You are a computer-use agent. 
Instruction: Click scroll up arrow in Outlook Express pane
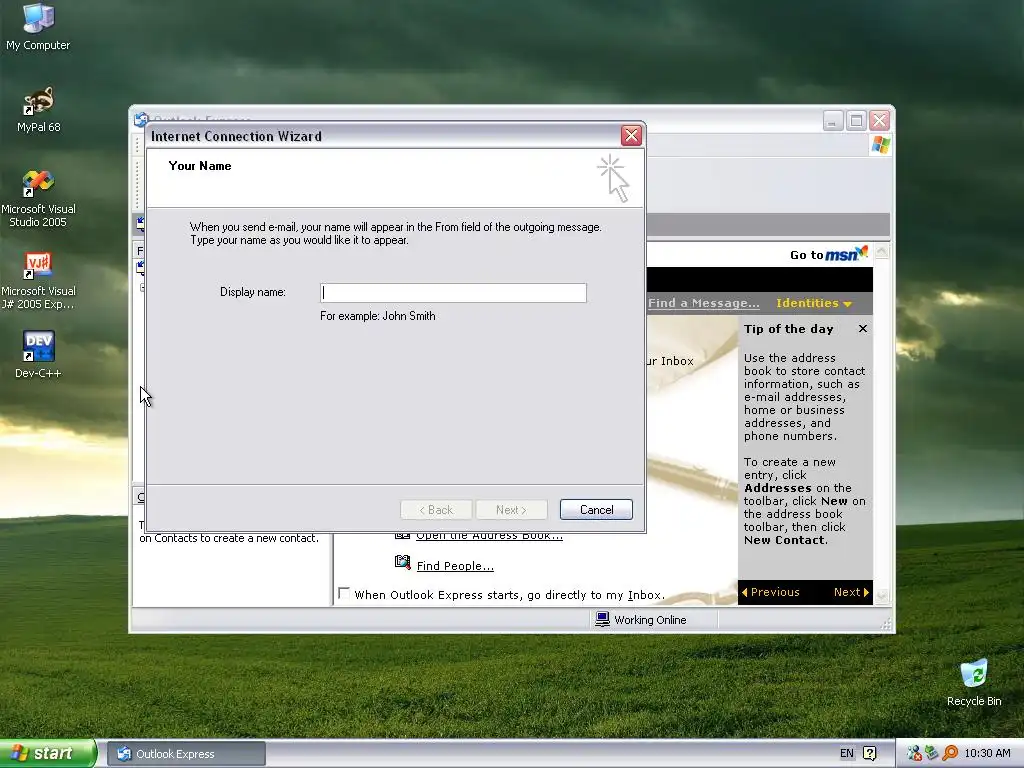tap(882, 251)
